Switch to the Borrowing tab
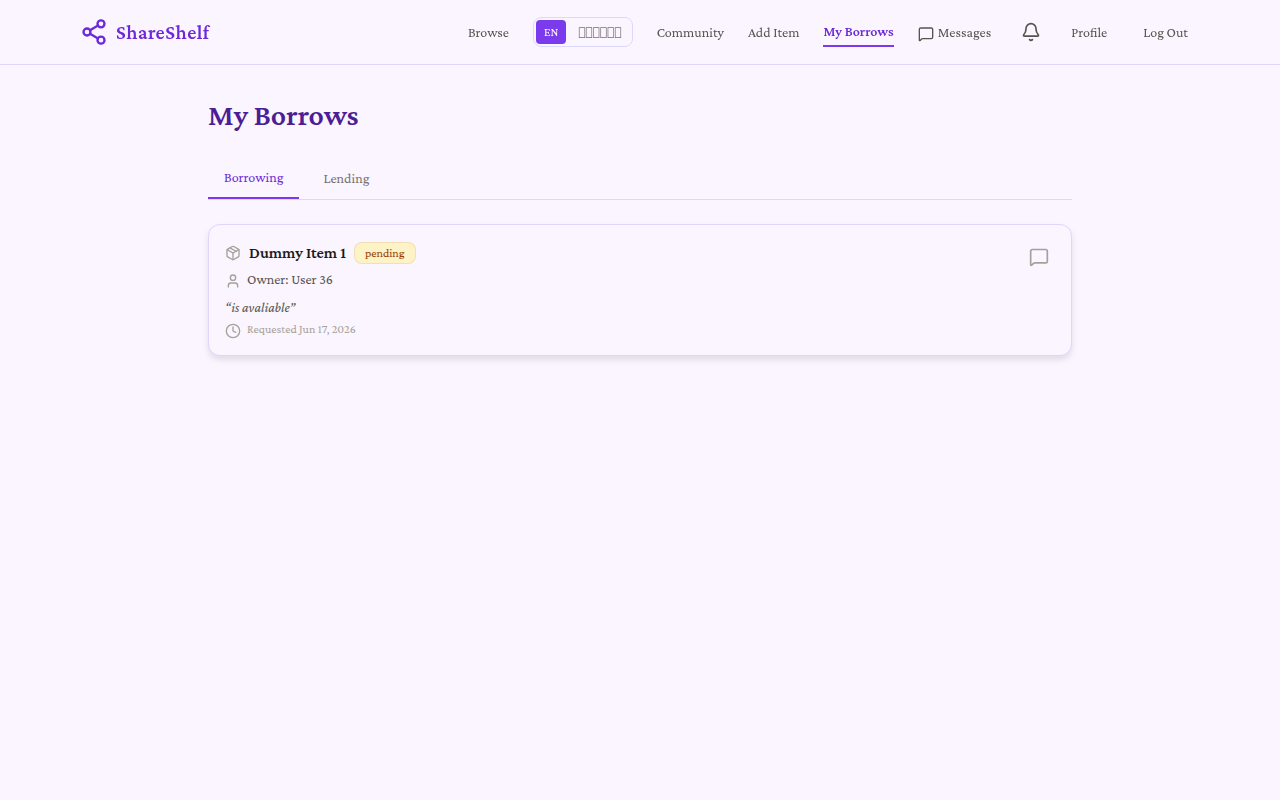The image size is (1280, 800). tap(254, 178)
